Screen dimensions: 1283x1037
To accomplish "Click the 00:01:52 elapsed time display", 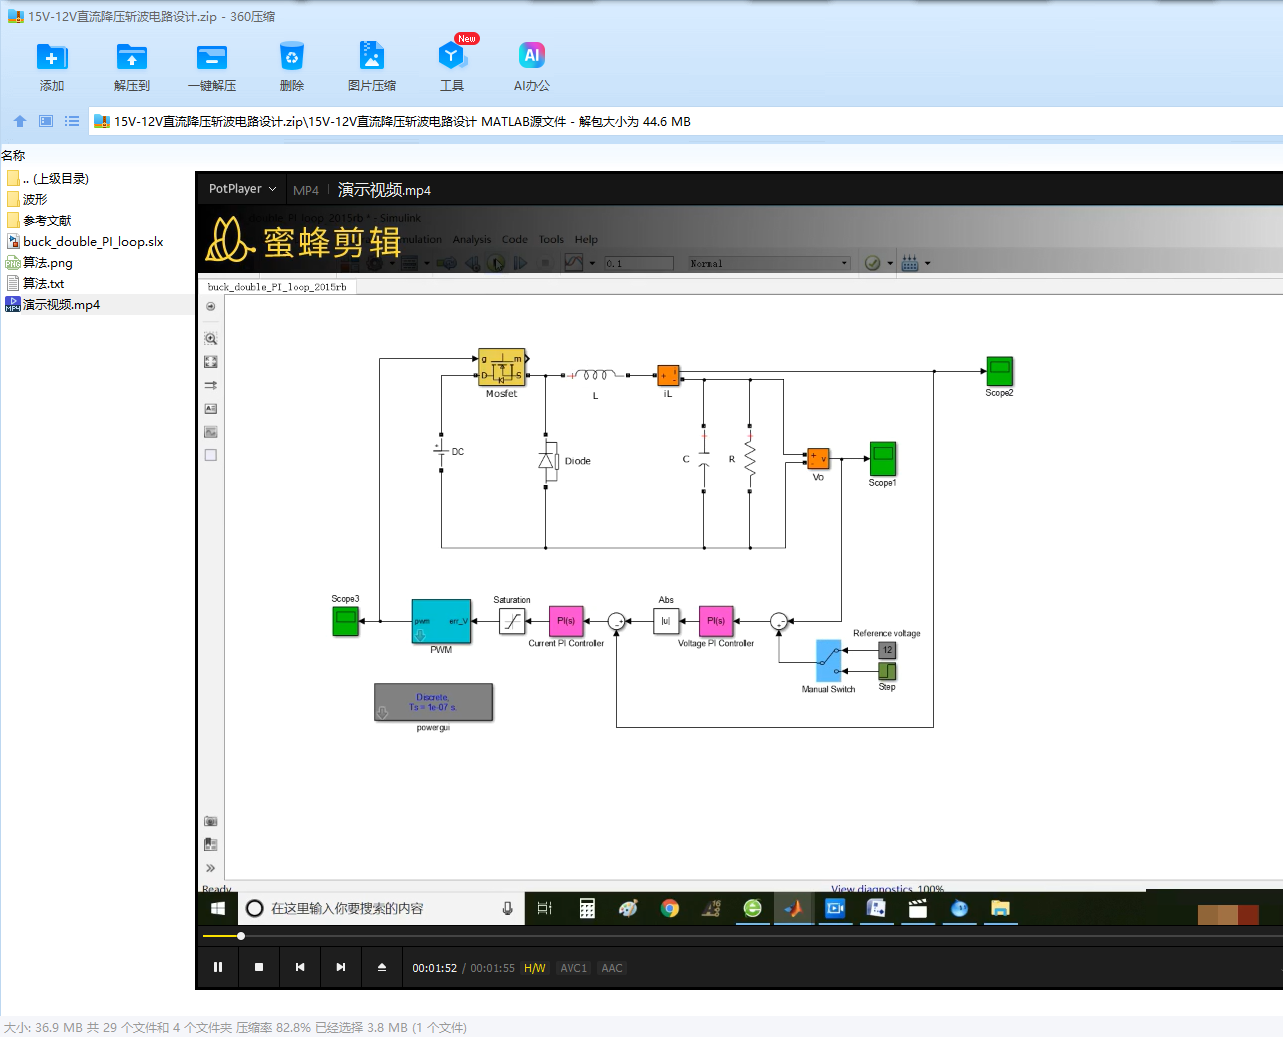I will pos(435,968).
